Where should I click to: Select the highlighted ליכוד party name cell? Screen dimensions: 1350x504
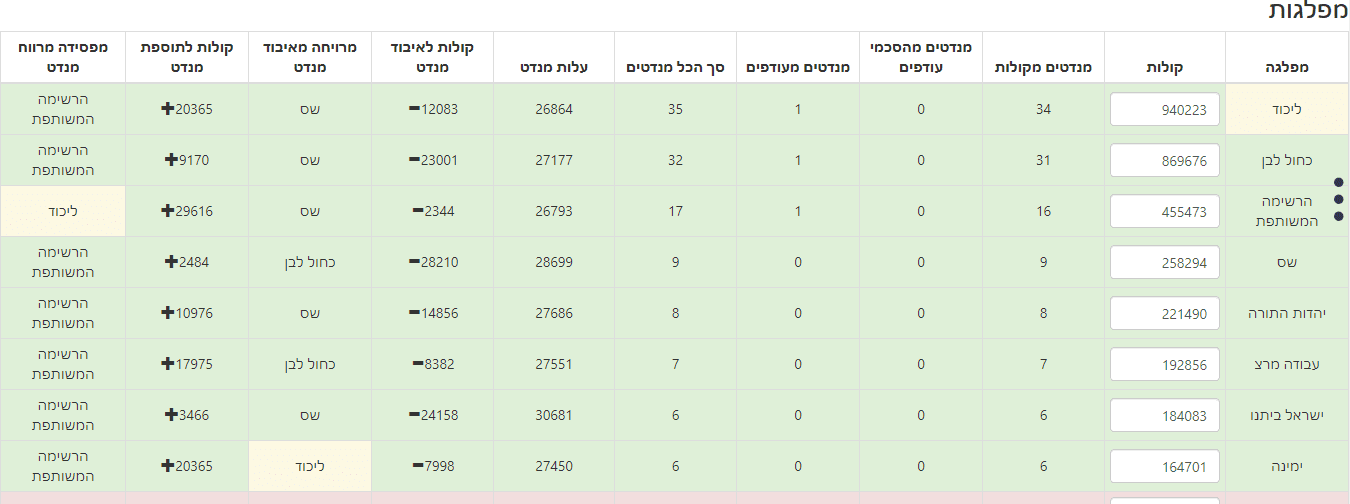tap(1286, 109)
